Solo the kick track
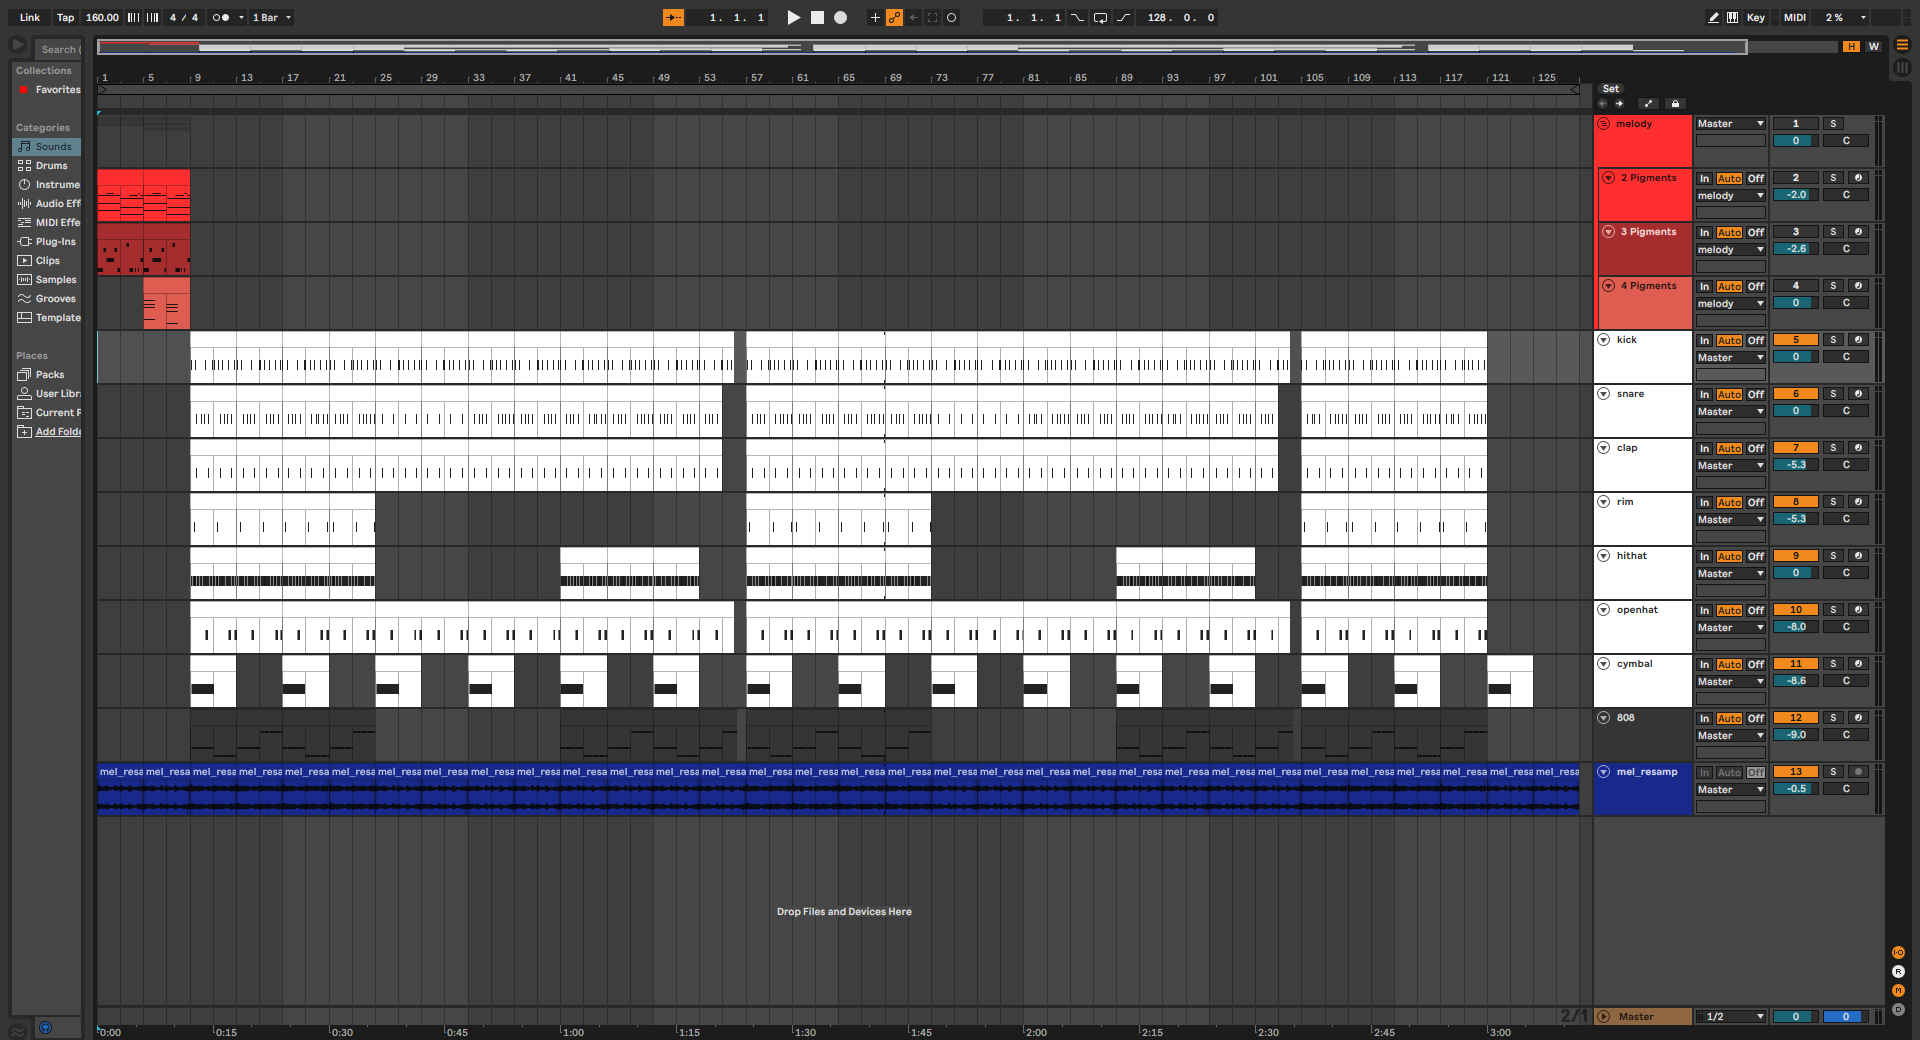The width and height of the screenshot is (1920, 1040). click(x=1833, y=340)
